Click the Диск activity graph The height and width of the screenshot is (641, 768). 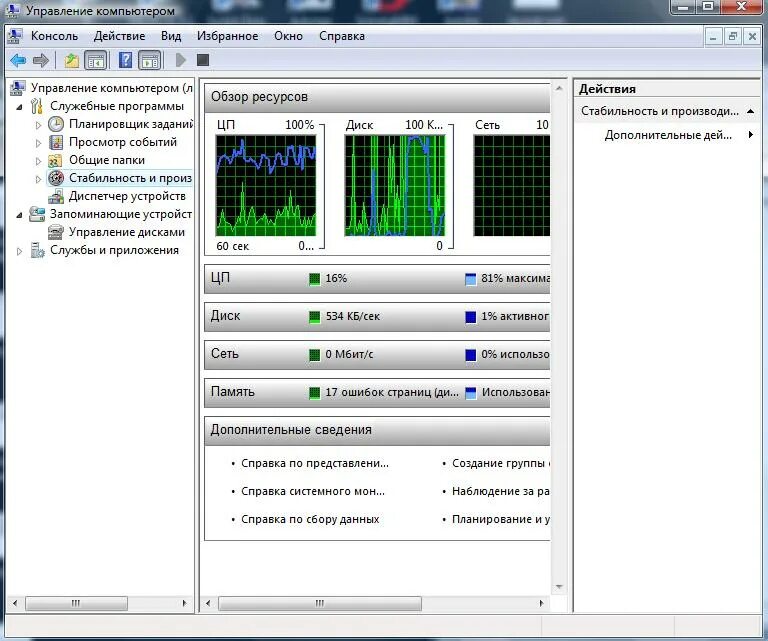click(x=395, y=186)
